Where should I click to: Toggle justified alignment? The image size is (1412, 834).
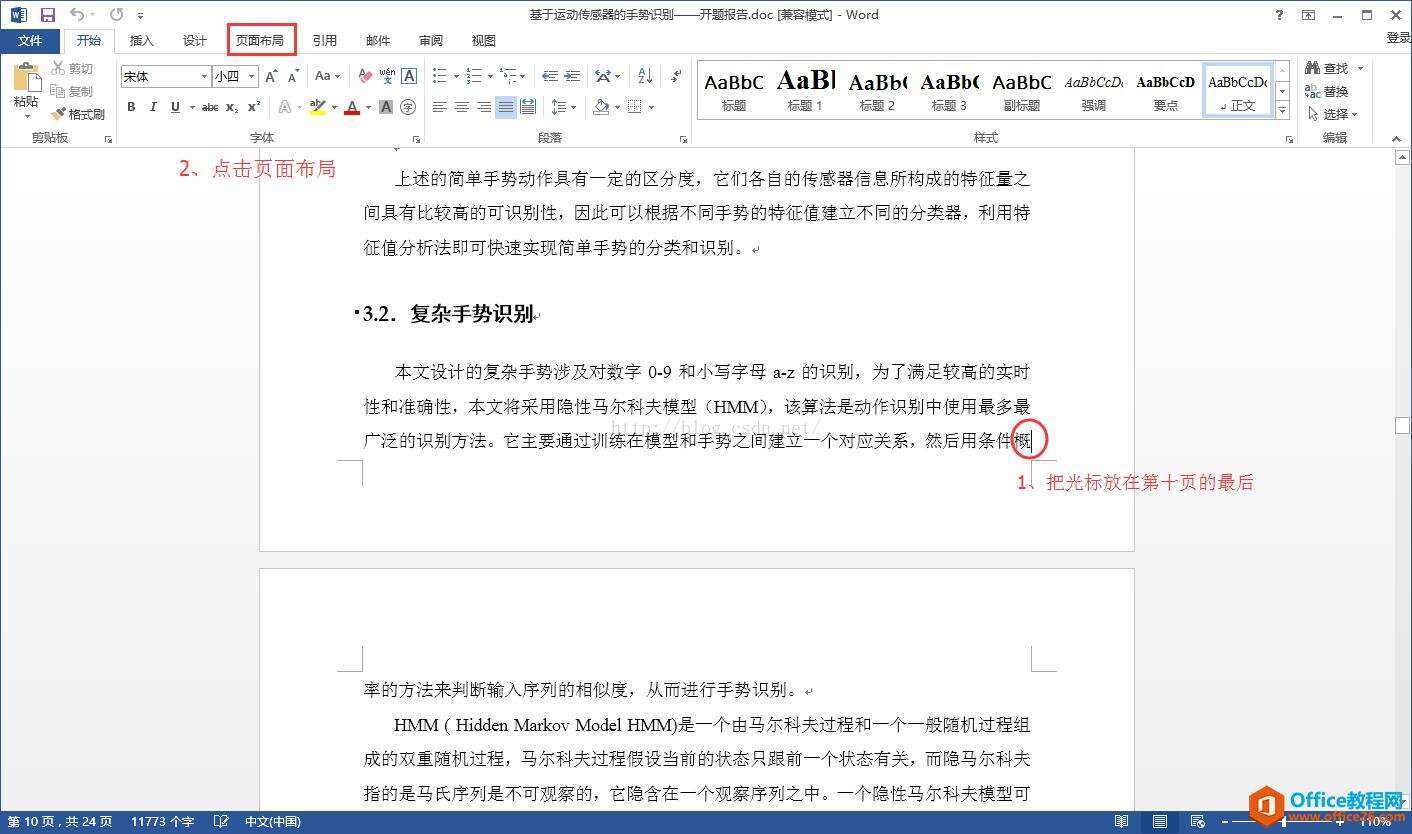[506, 107]
